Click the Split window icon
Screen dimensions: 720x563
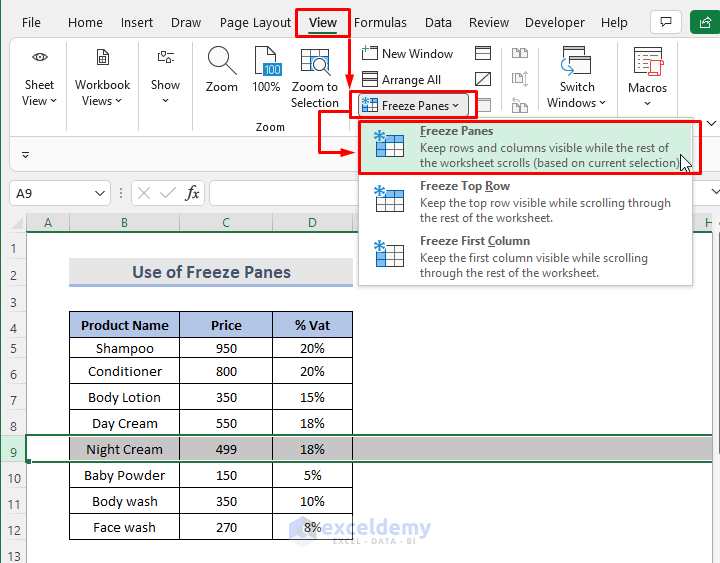[x=483, y=53]
